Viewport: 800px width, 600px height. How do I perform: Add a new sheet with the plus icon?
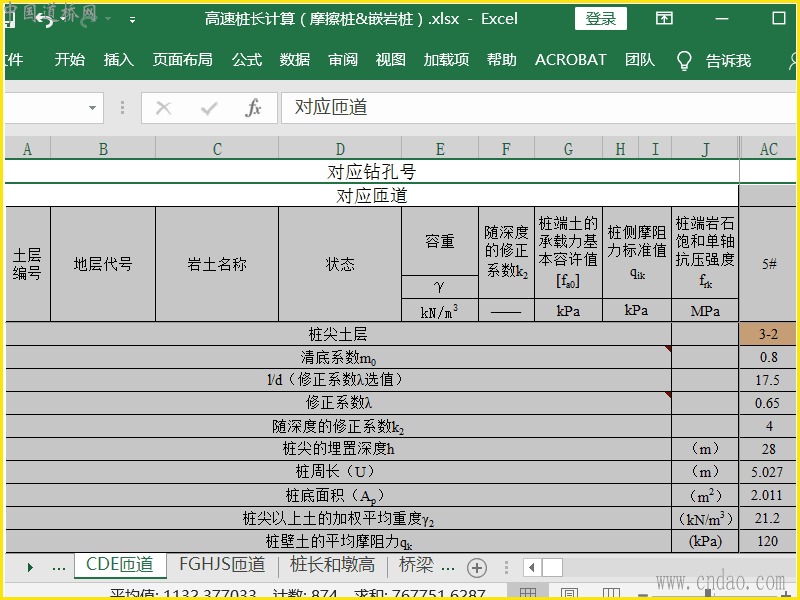click(x=477, y=567)
